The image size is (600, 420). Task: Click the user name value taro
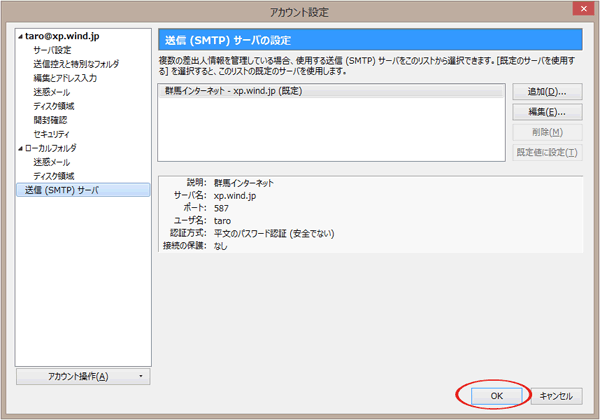(222, 221)
